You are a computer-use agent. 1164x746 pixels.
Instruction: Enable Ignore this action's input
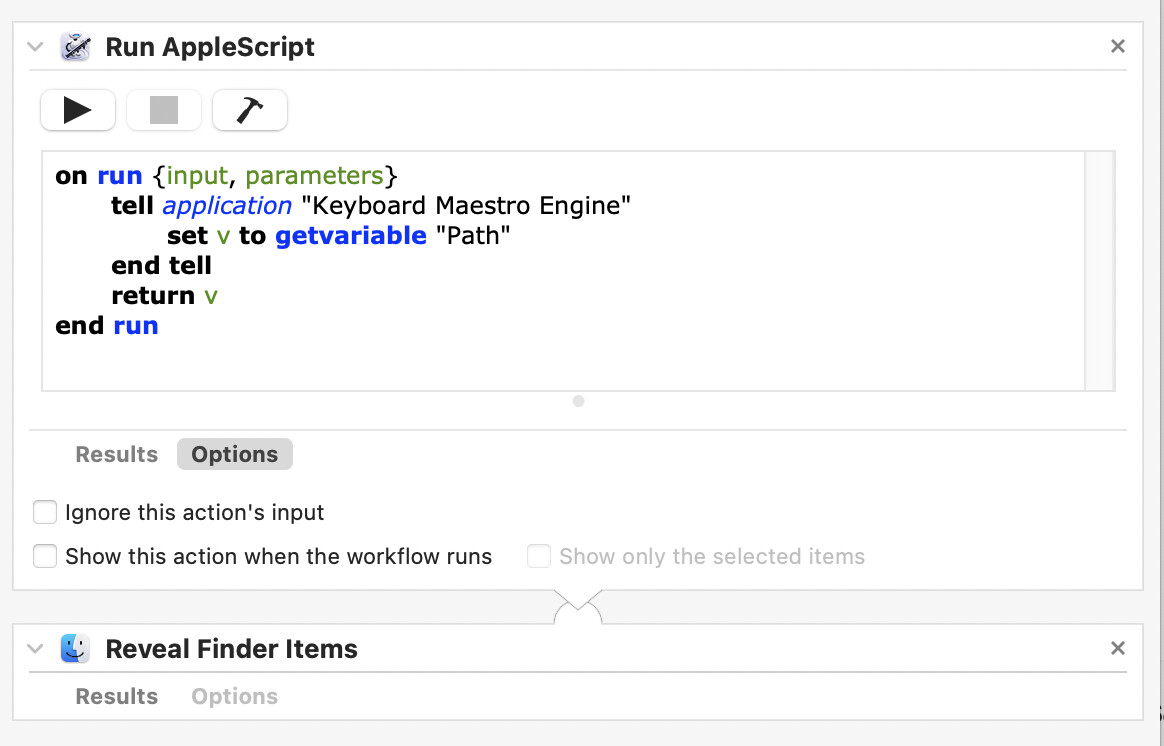[x=45, y=512]
